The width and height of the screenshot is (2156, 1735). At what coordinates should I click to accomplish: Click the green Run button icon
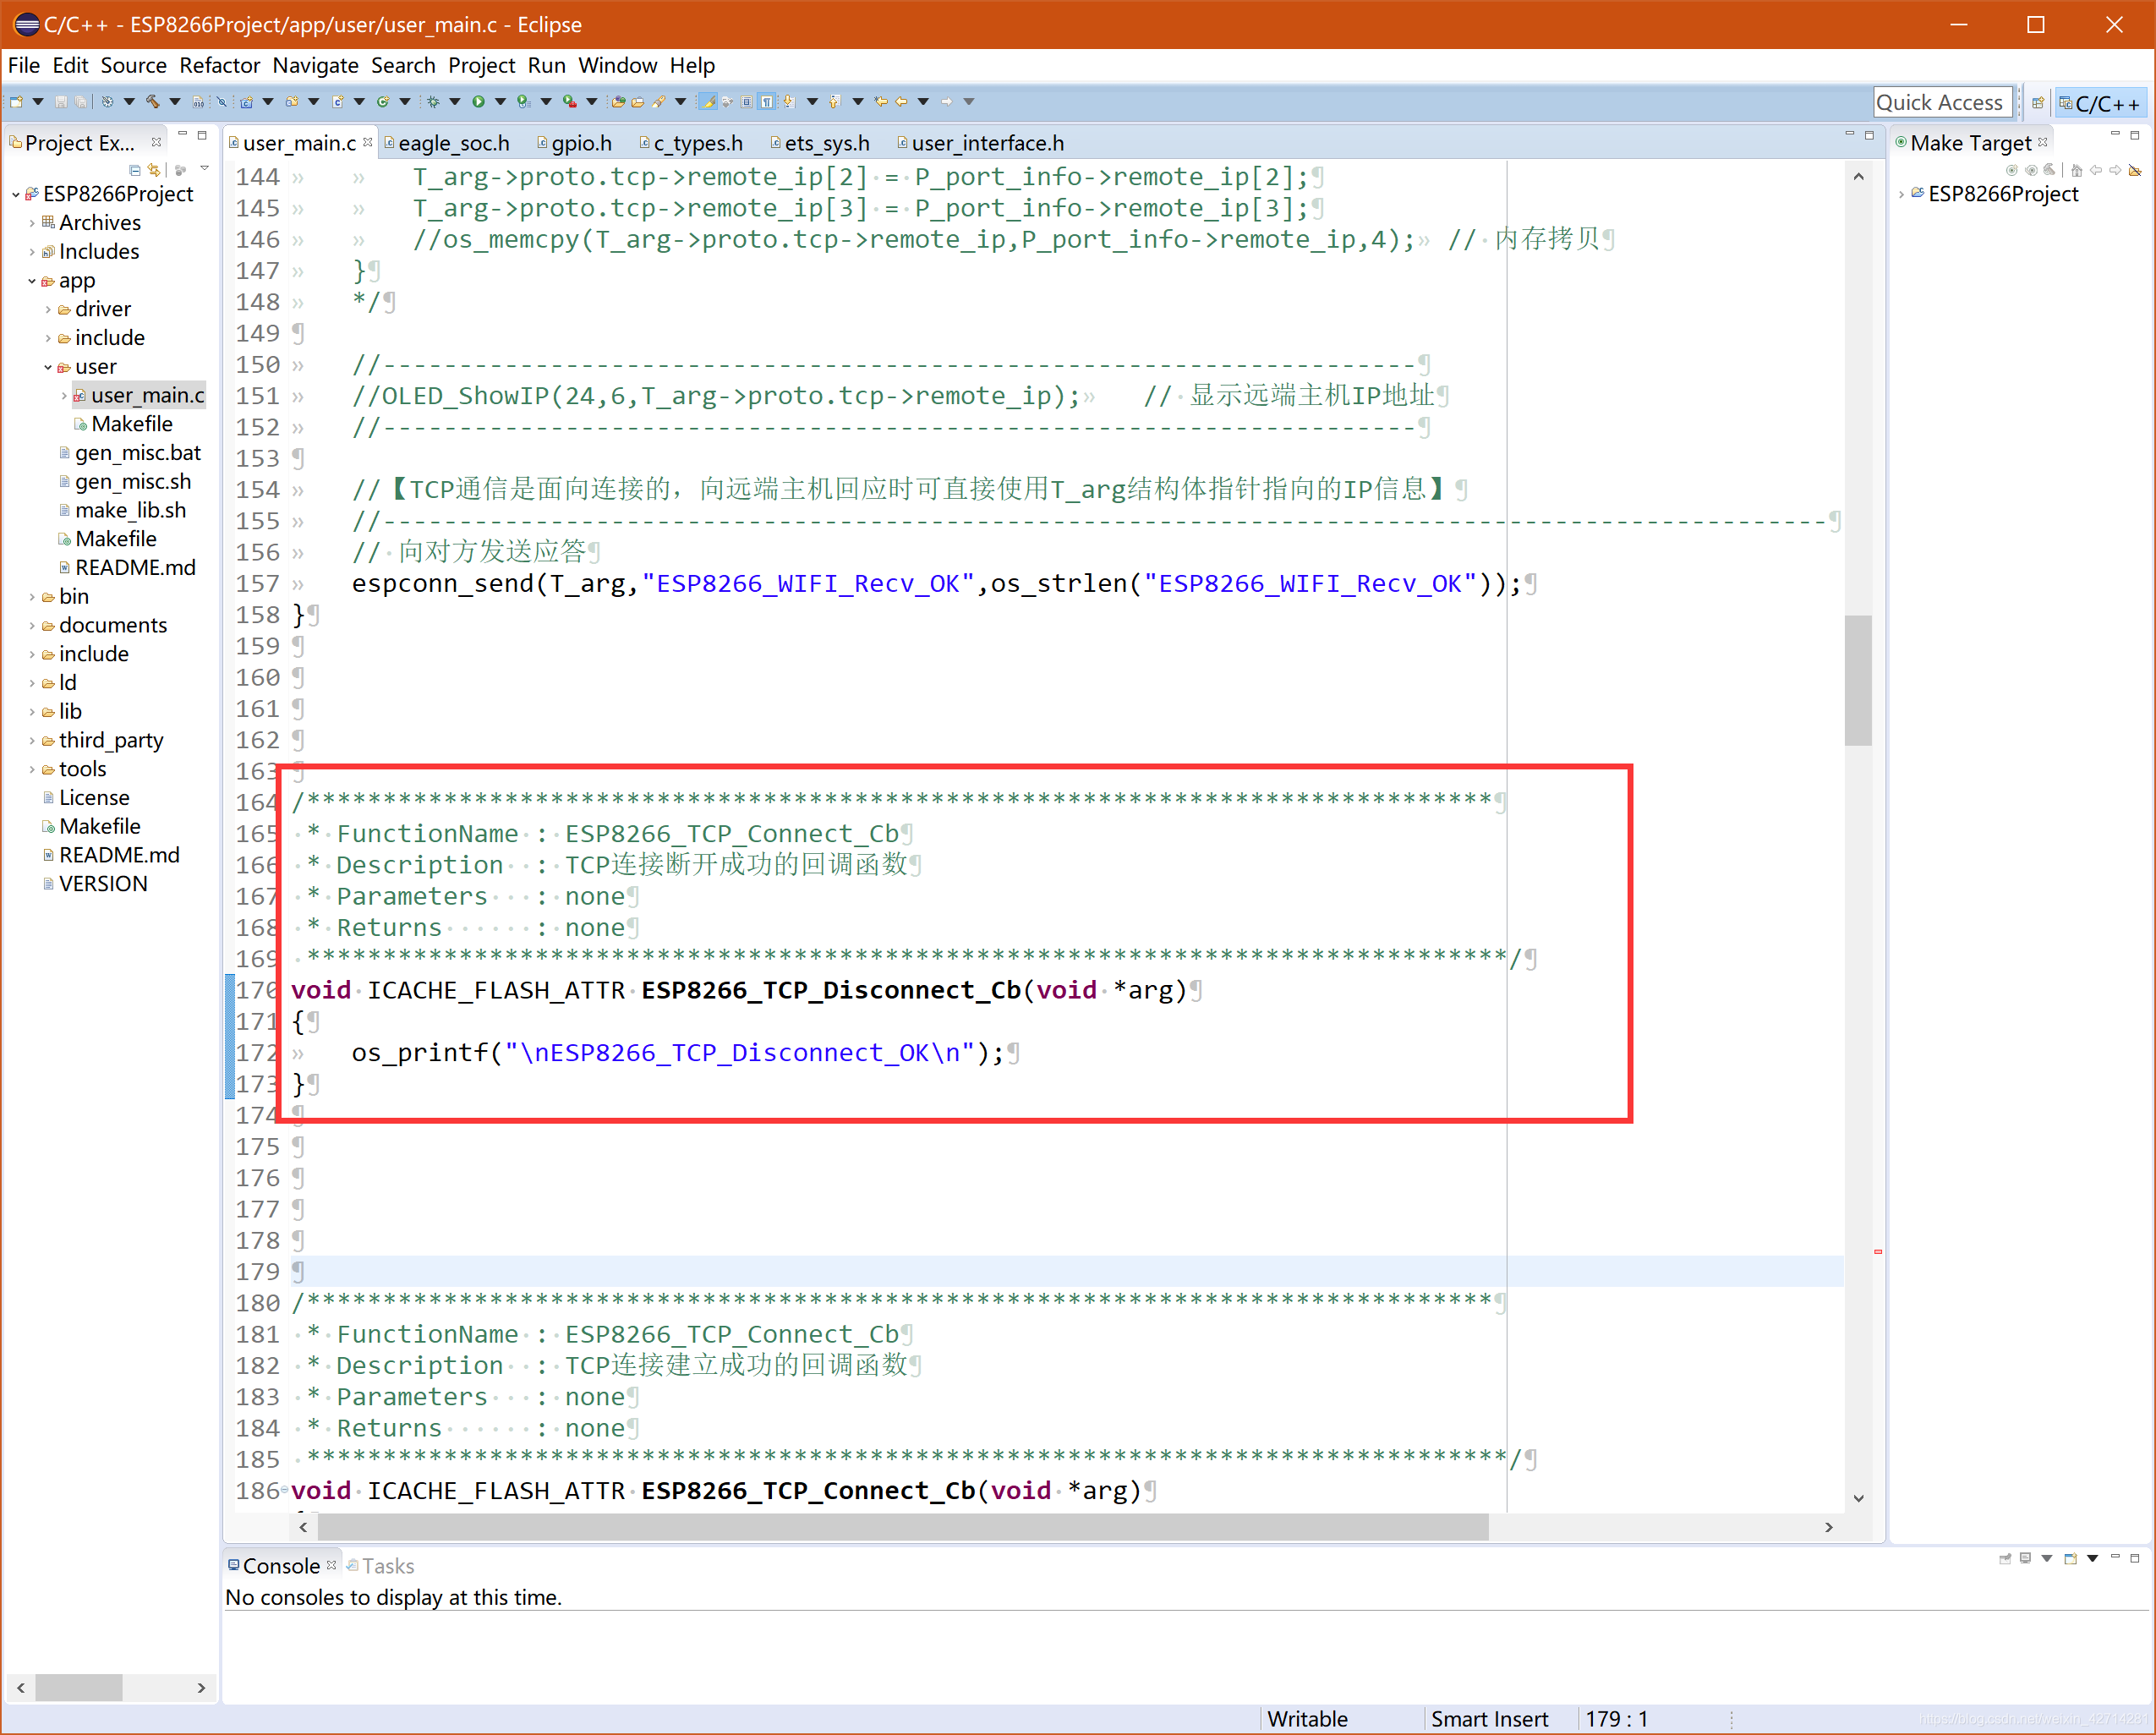[x=478, y=102]
